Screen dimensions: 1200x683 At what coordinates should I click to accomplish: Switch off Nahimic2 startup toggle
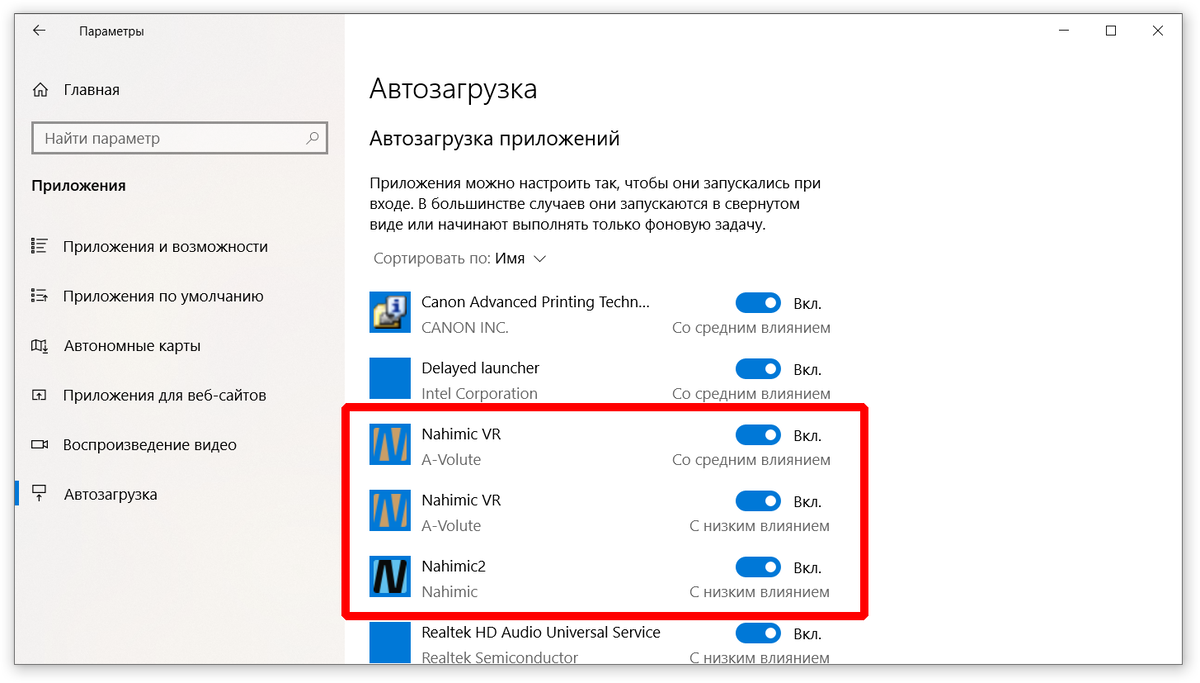[758, 567]
